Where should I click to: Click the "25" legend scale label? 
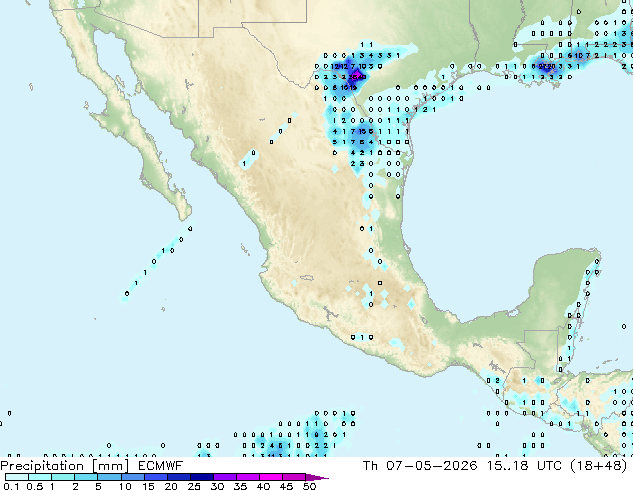[x=194, y=486]
